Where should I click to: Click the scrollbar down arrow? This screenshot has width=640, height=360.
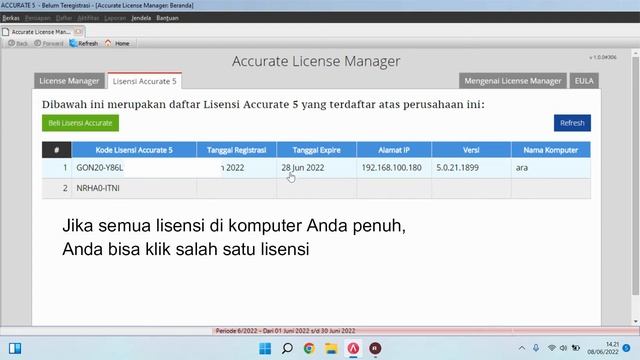pyautogui.click(x=636, y=322)
